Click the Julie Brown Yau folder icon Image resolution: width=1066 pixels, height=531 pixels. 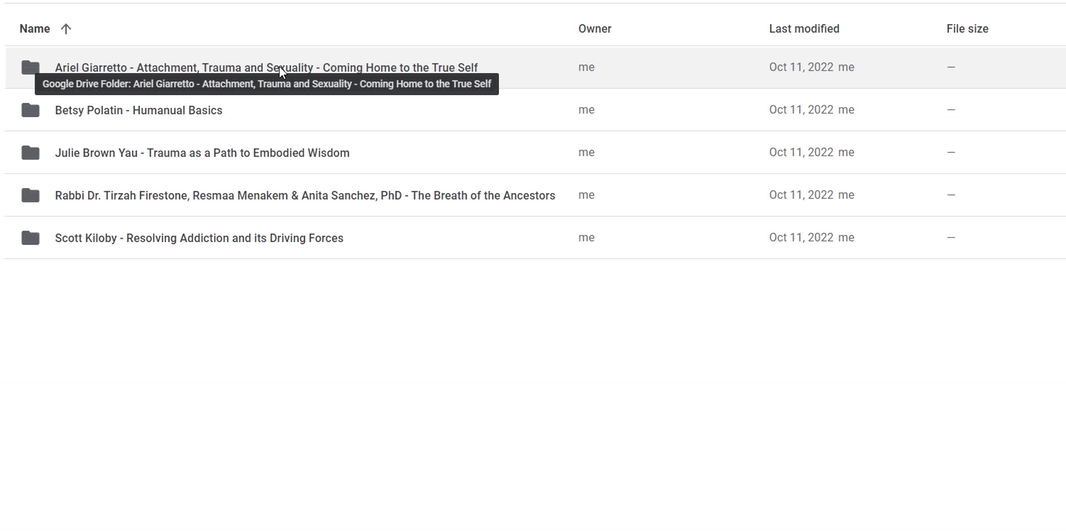pos(30,153)
